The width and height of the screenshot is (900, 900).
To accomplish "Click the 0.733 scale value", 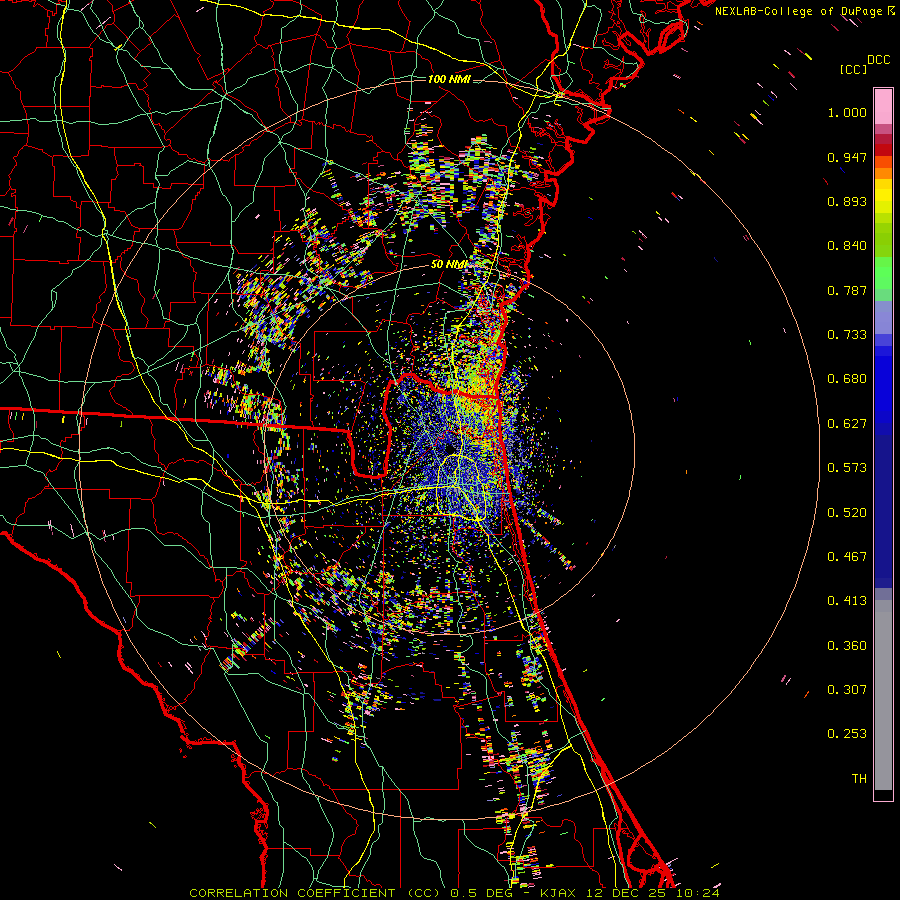I will click(x=847, y=335).
